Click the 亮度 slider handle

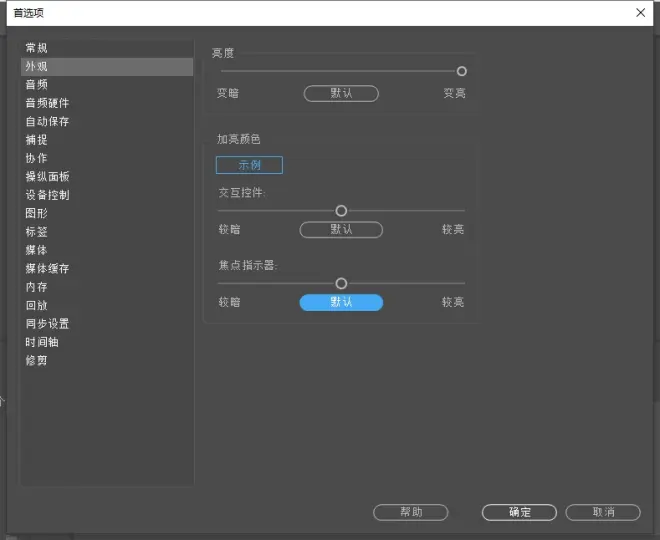click(461, 71)
